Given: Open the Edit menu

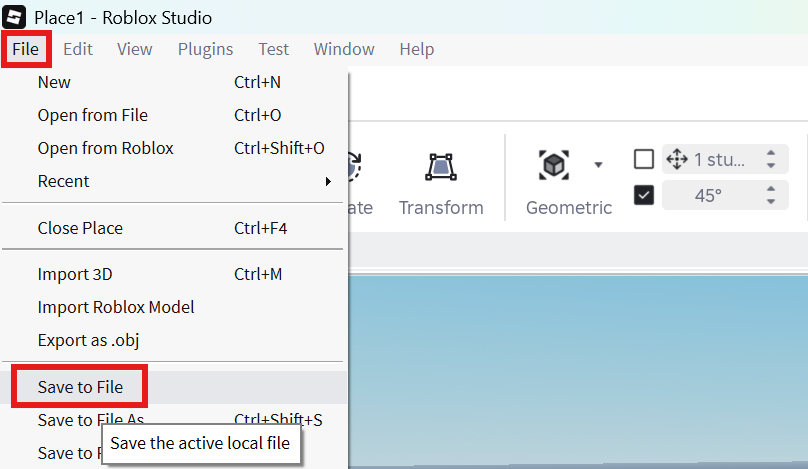Looking at the screenshot, I should [x=78, y=49].
